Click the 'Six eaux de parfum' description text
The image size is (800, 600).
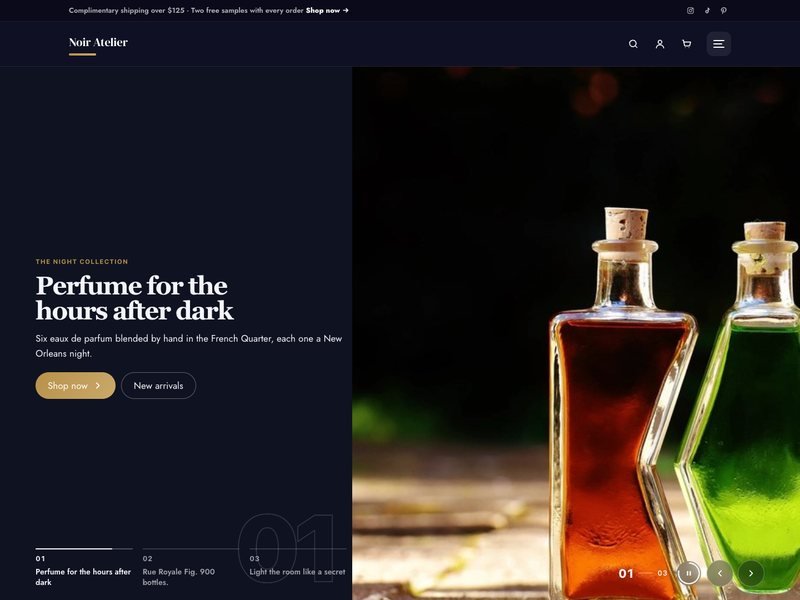[x=189, y=346]
